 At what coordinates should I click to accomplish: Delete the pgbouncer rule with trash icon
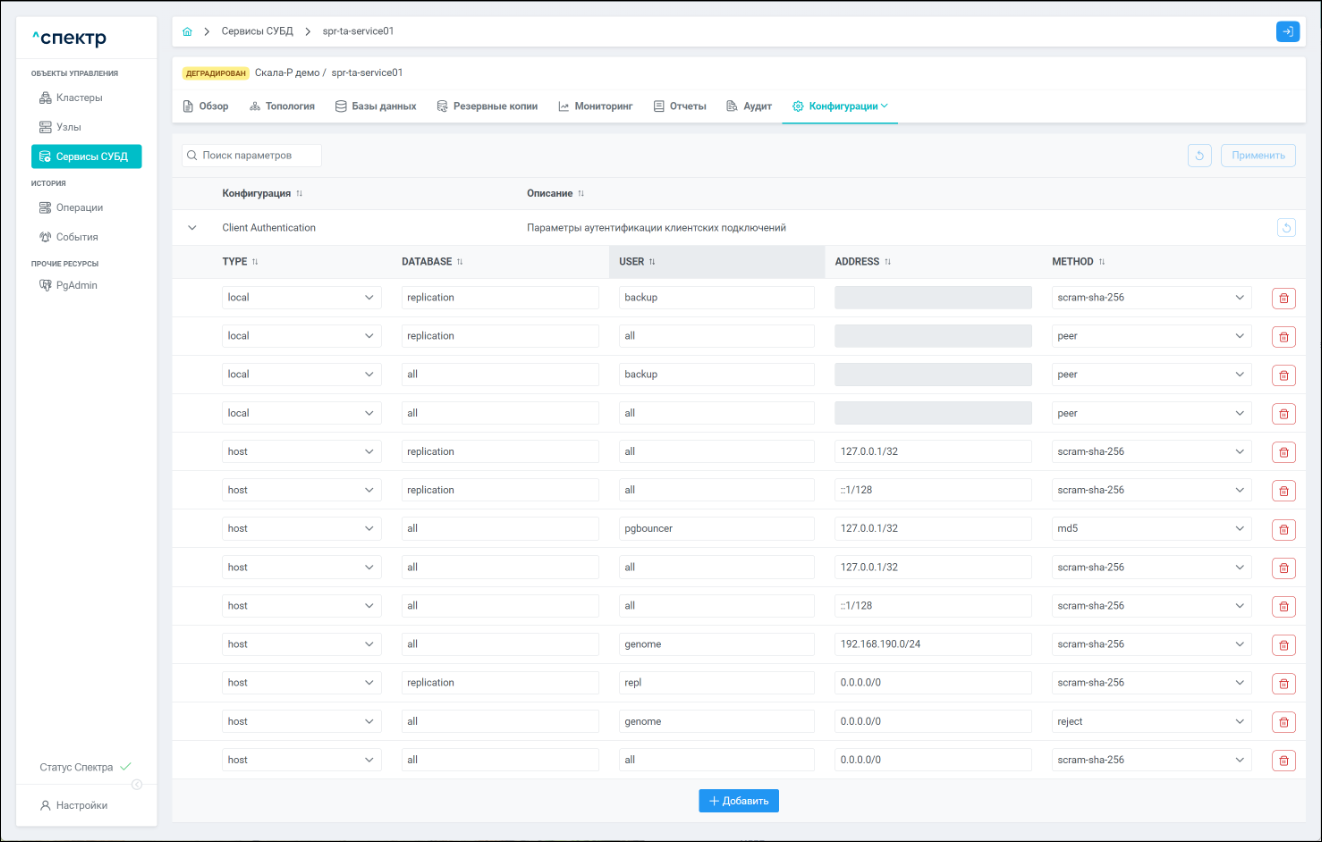[1283, 529]
